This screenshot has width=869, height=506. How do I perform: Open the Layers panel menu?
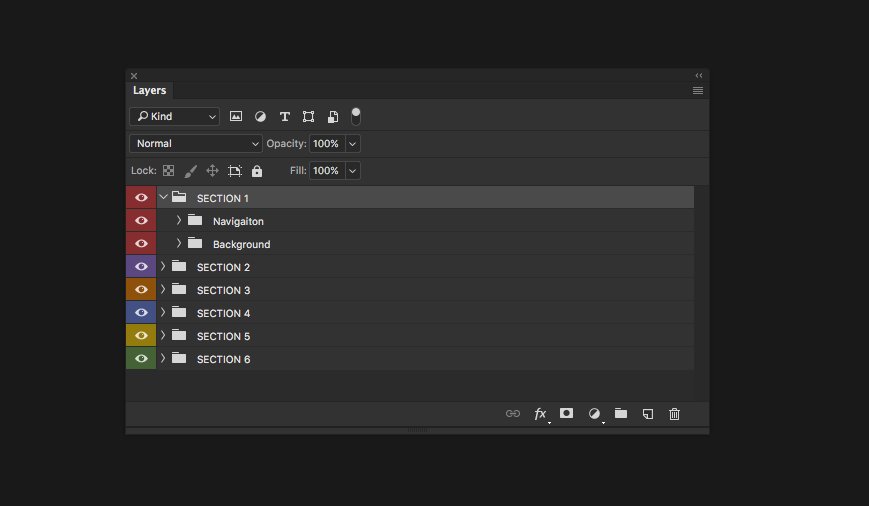tap(698, 90)
